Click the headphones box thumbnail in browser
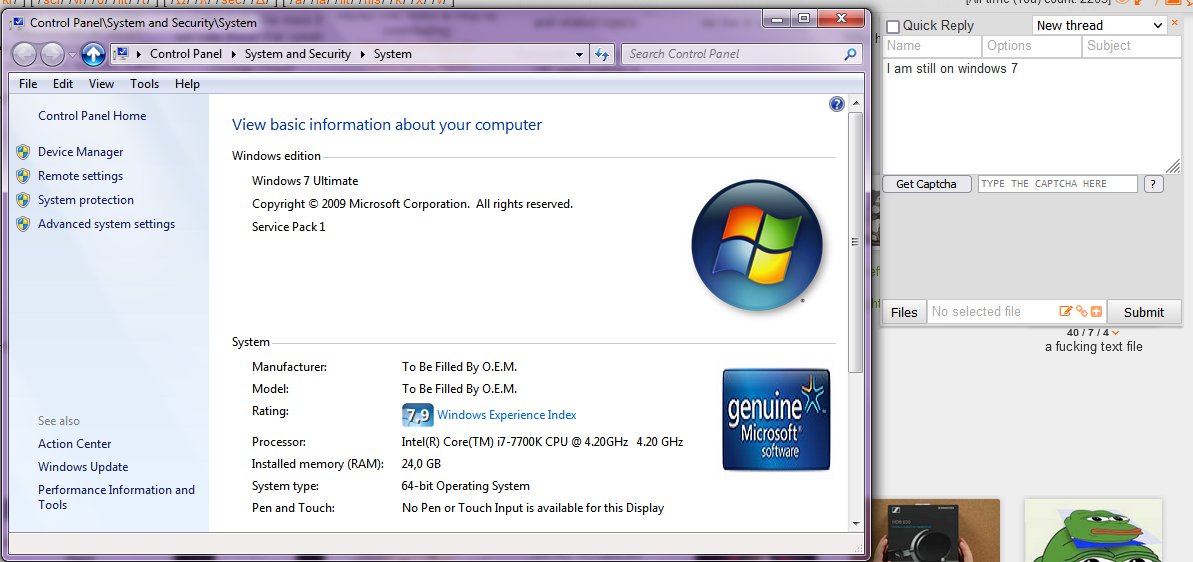Screen dimensions: 1193x562 click(x=935, y=530)
